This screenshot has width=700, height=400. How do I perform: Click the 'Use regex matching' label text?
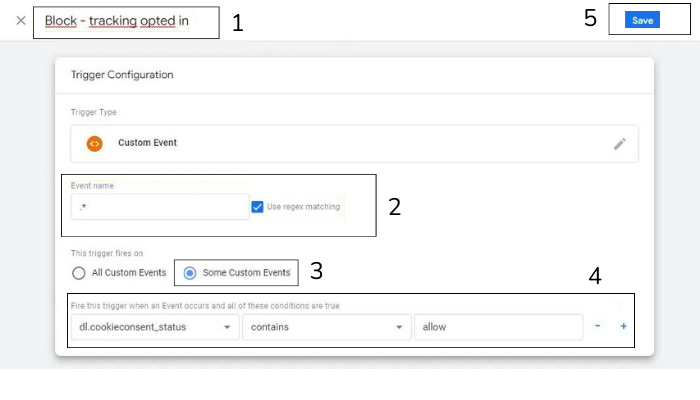303,207
